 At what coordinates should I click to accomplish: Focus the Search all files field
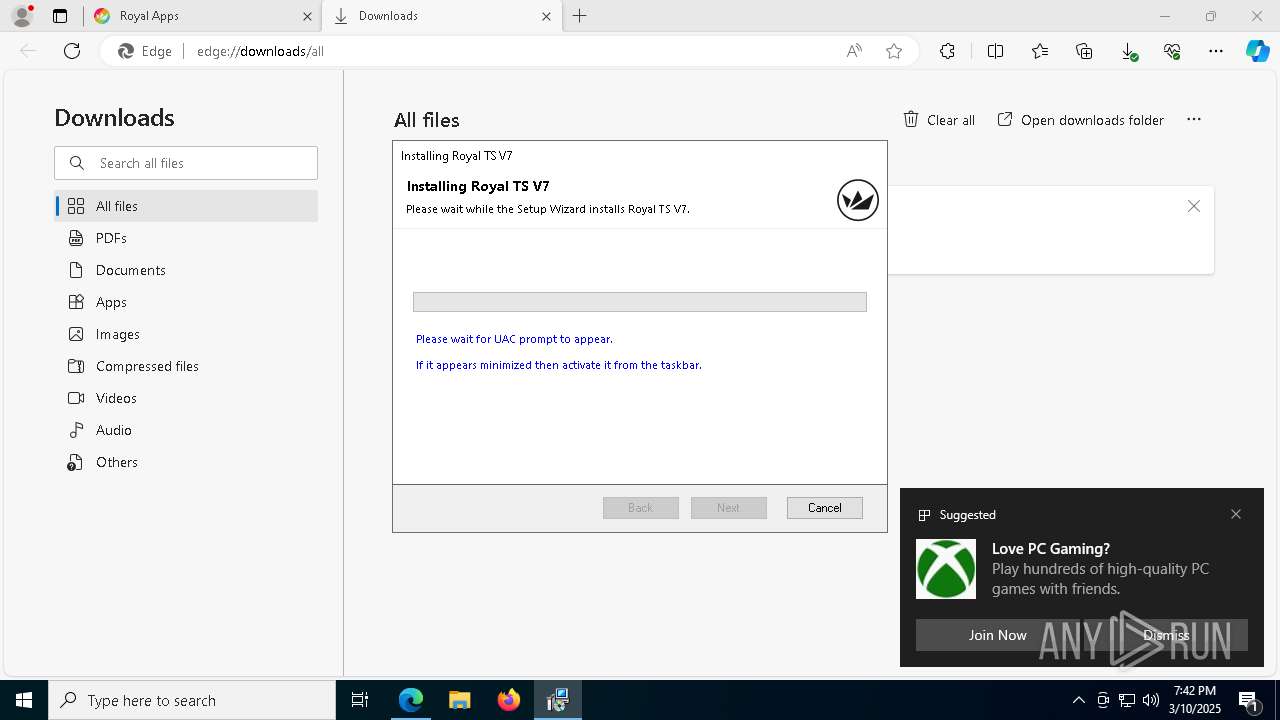(186, 163)
